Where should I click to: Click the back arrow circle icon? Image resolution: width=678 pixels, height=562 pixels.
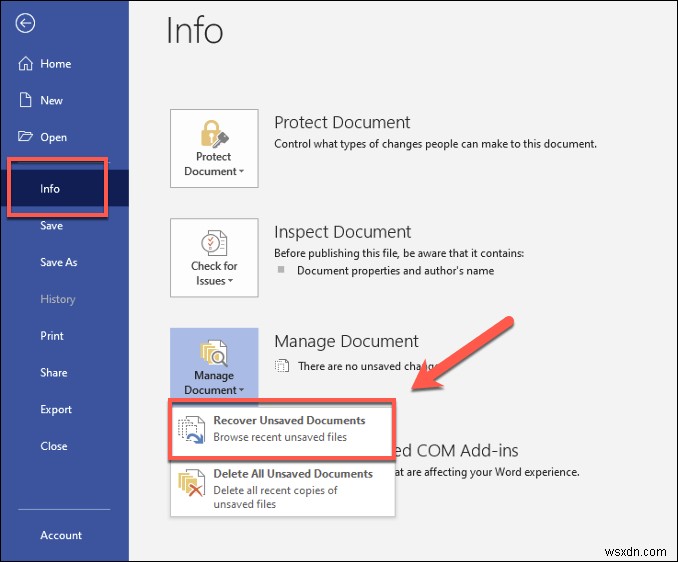25,23
